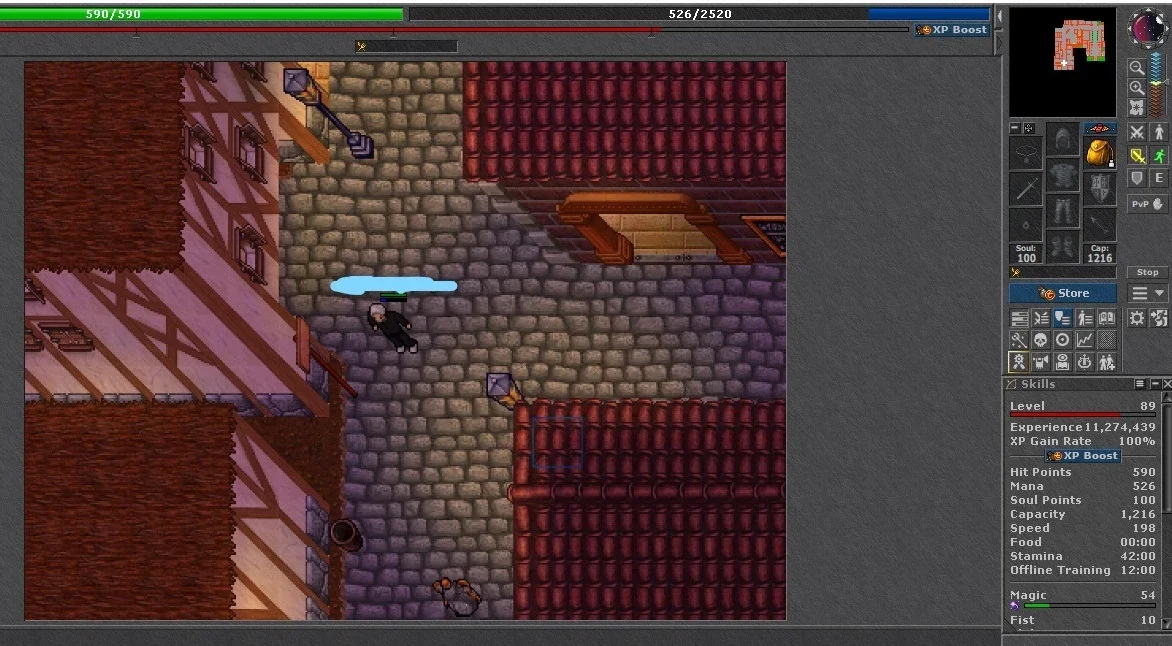Click the green health bar 590/590
This screenshot has height=646, width=1172.
tap(202, 13)
